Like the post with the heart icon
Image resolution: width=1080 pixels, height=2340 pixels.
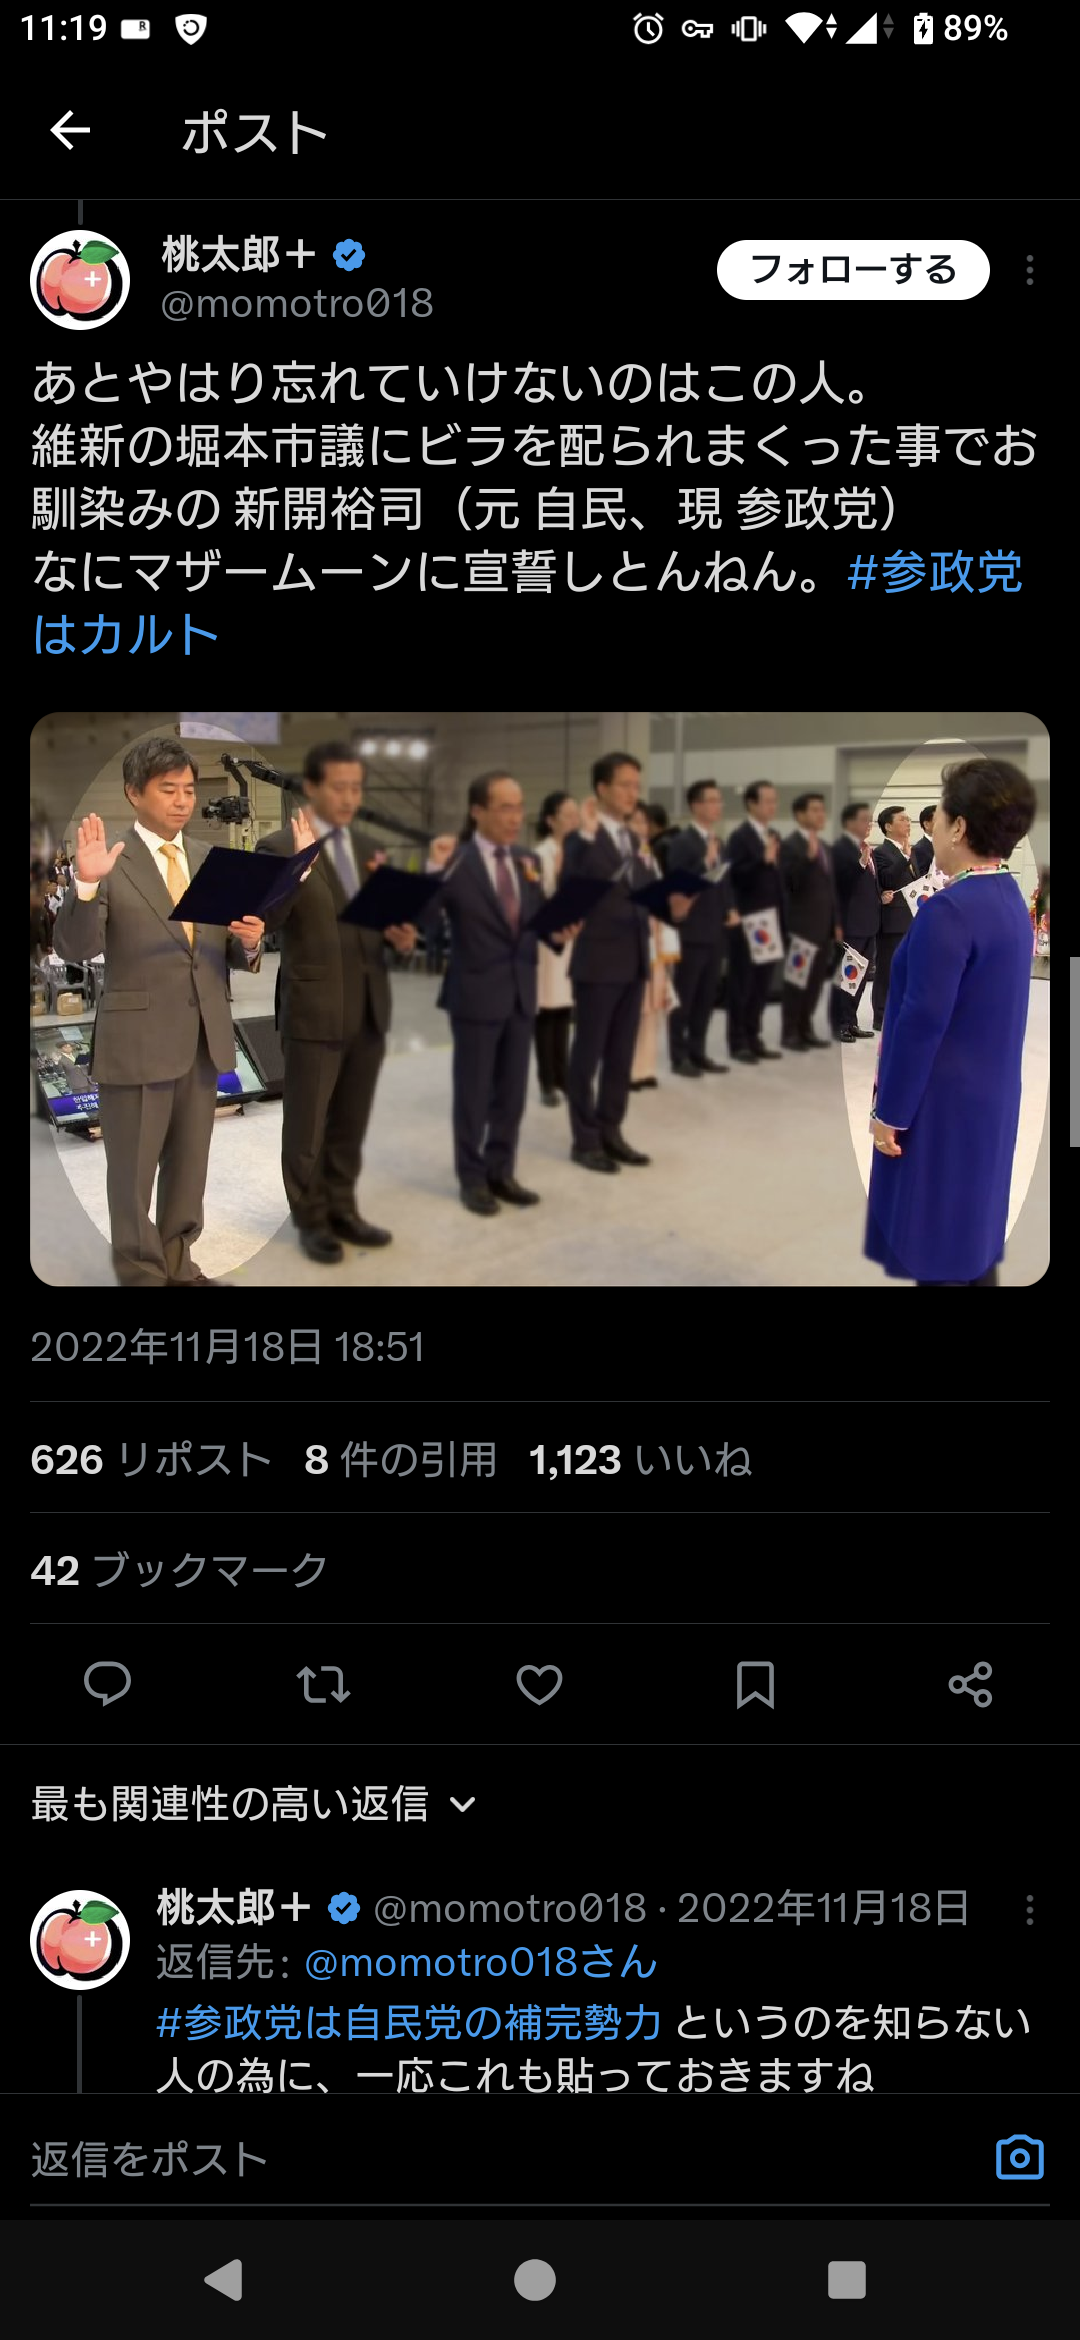pos(539,1684)
